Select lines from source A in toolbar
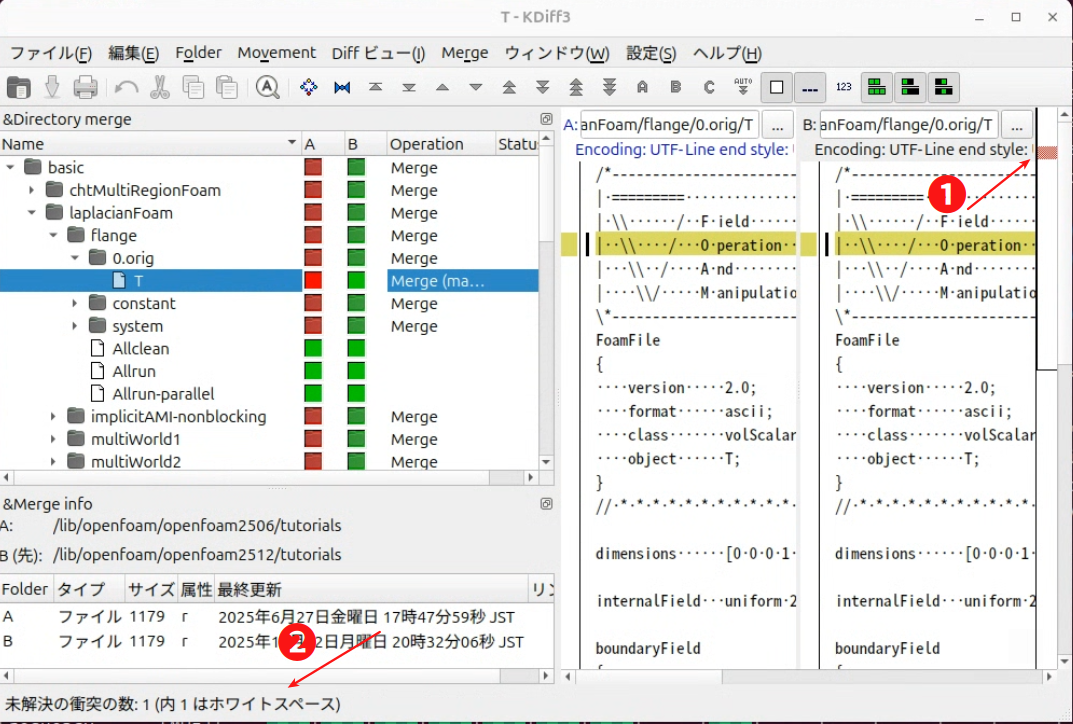 click(x=642, y=87)
